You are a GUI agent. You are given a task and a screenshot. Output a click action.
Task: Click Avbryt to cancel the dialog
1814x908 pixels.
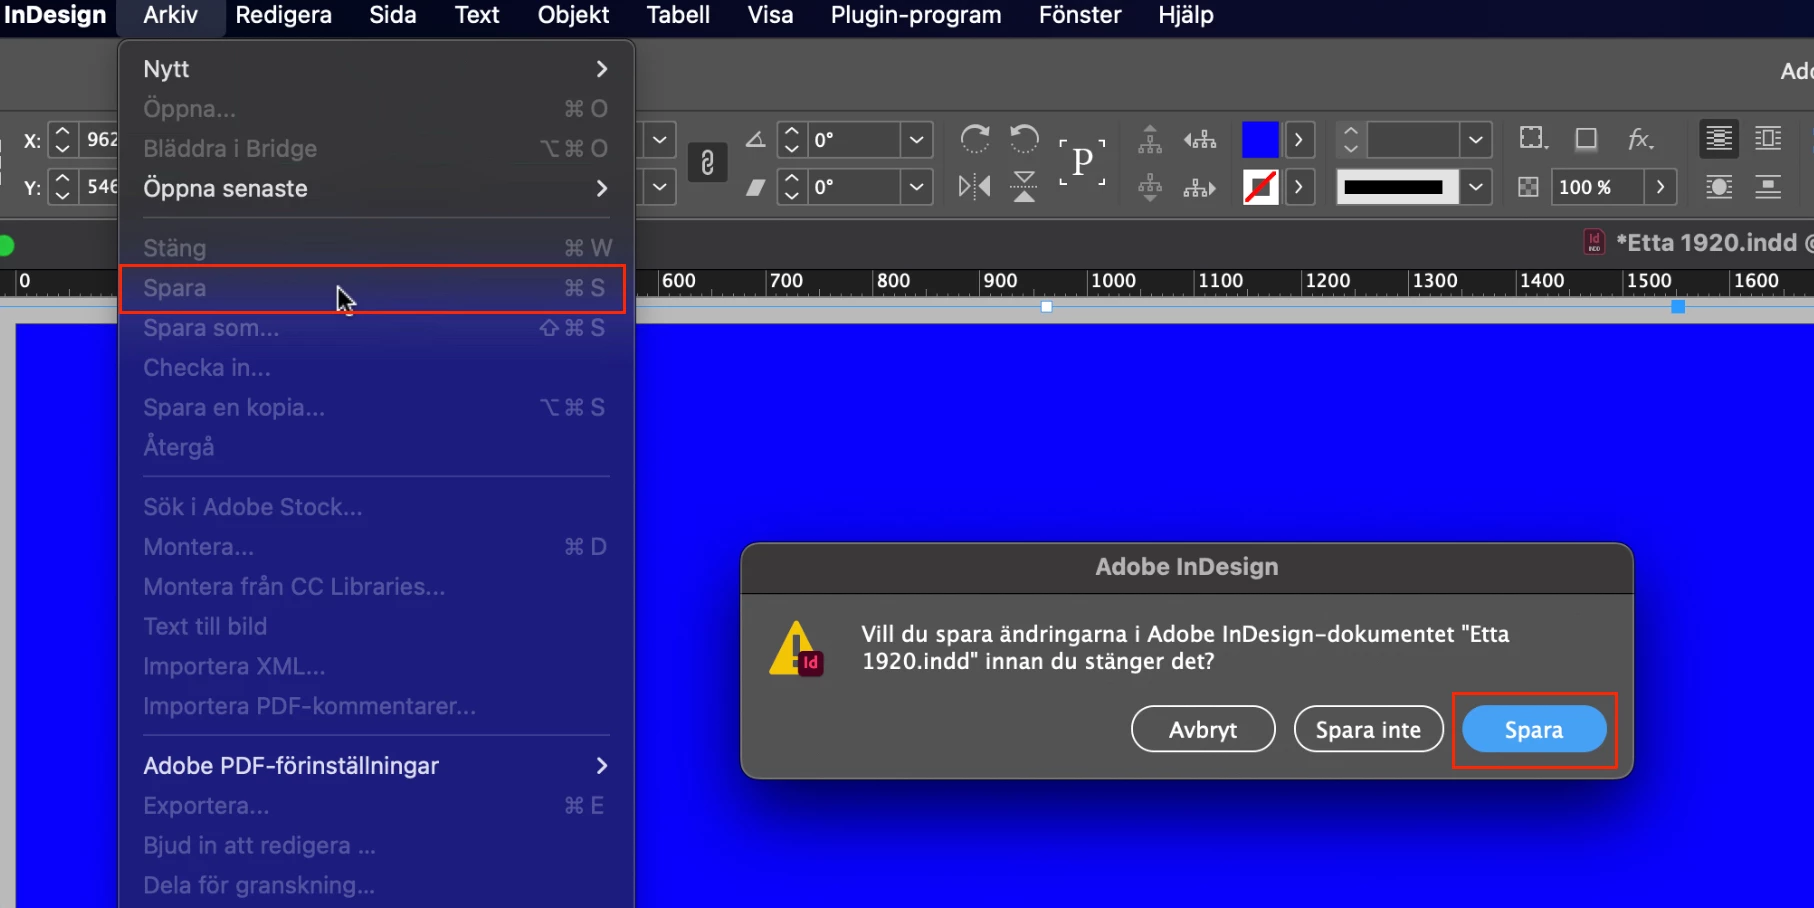pyautogui.click(x=1203, y=730)
